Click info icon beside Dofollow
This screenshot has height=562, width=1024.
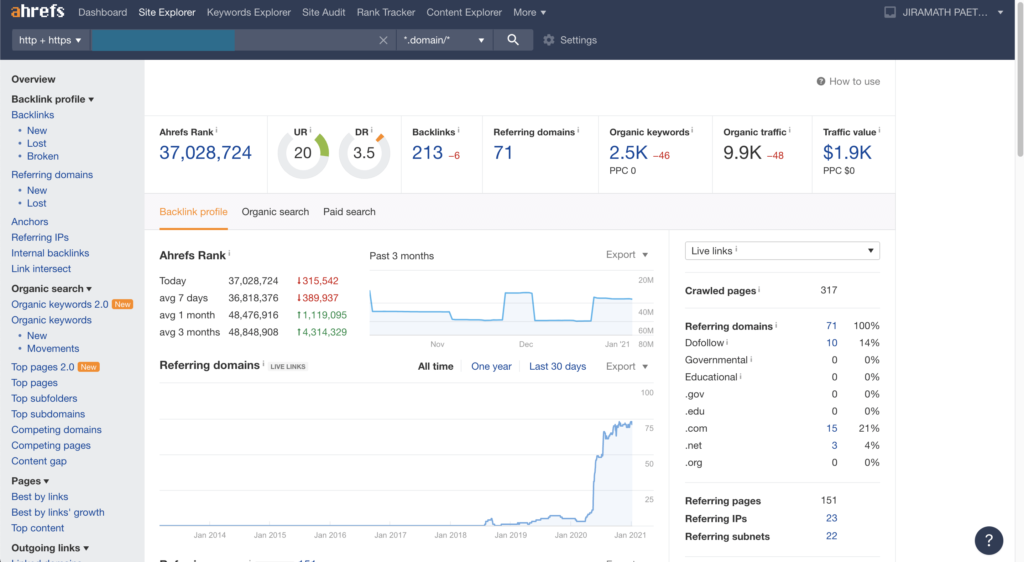click(x=727, y=341)
